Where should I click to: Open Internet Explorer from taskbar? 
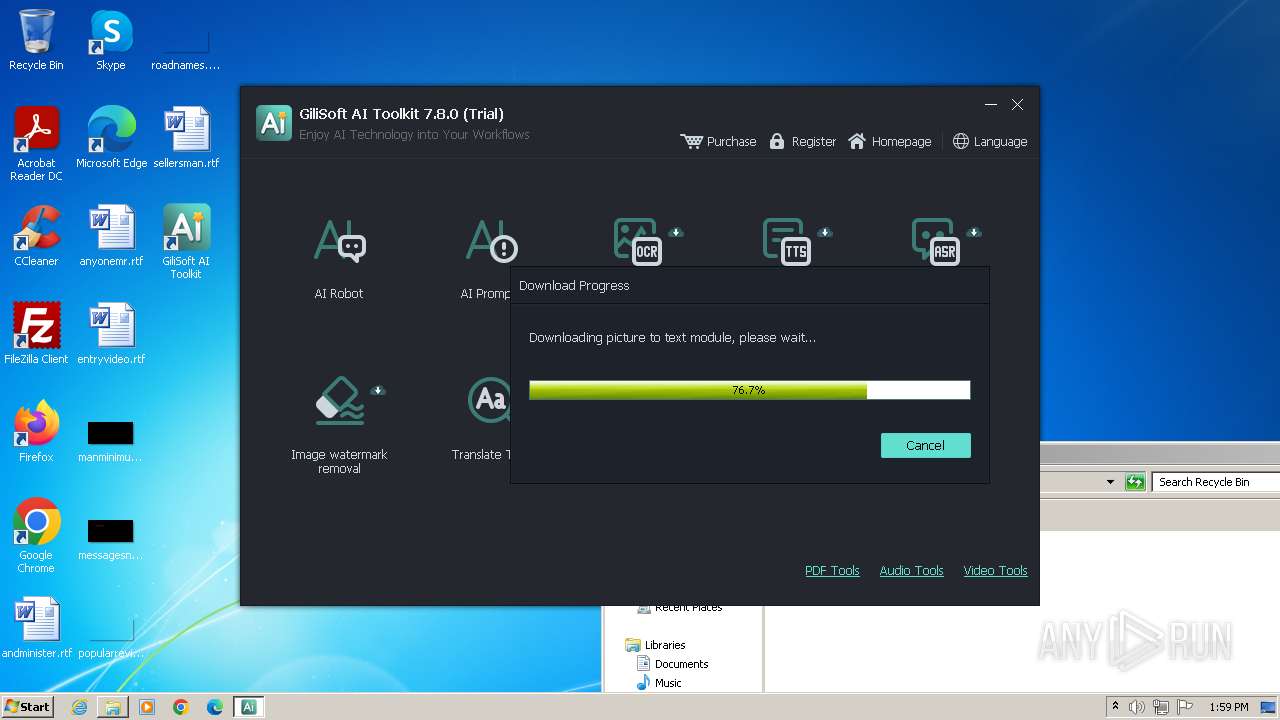point(79,707)
